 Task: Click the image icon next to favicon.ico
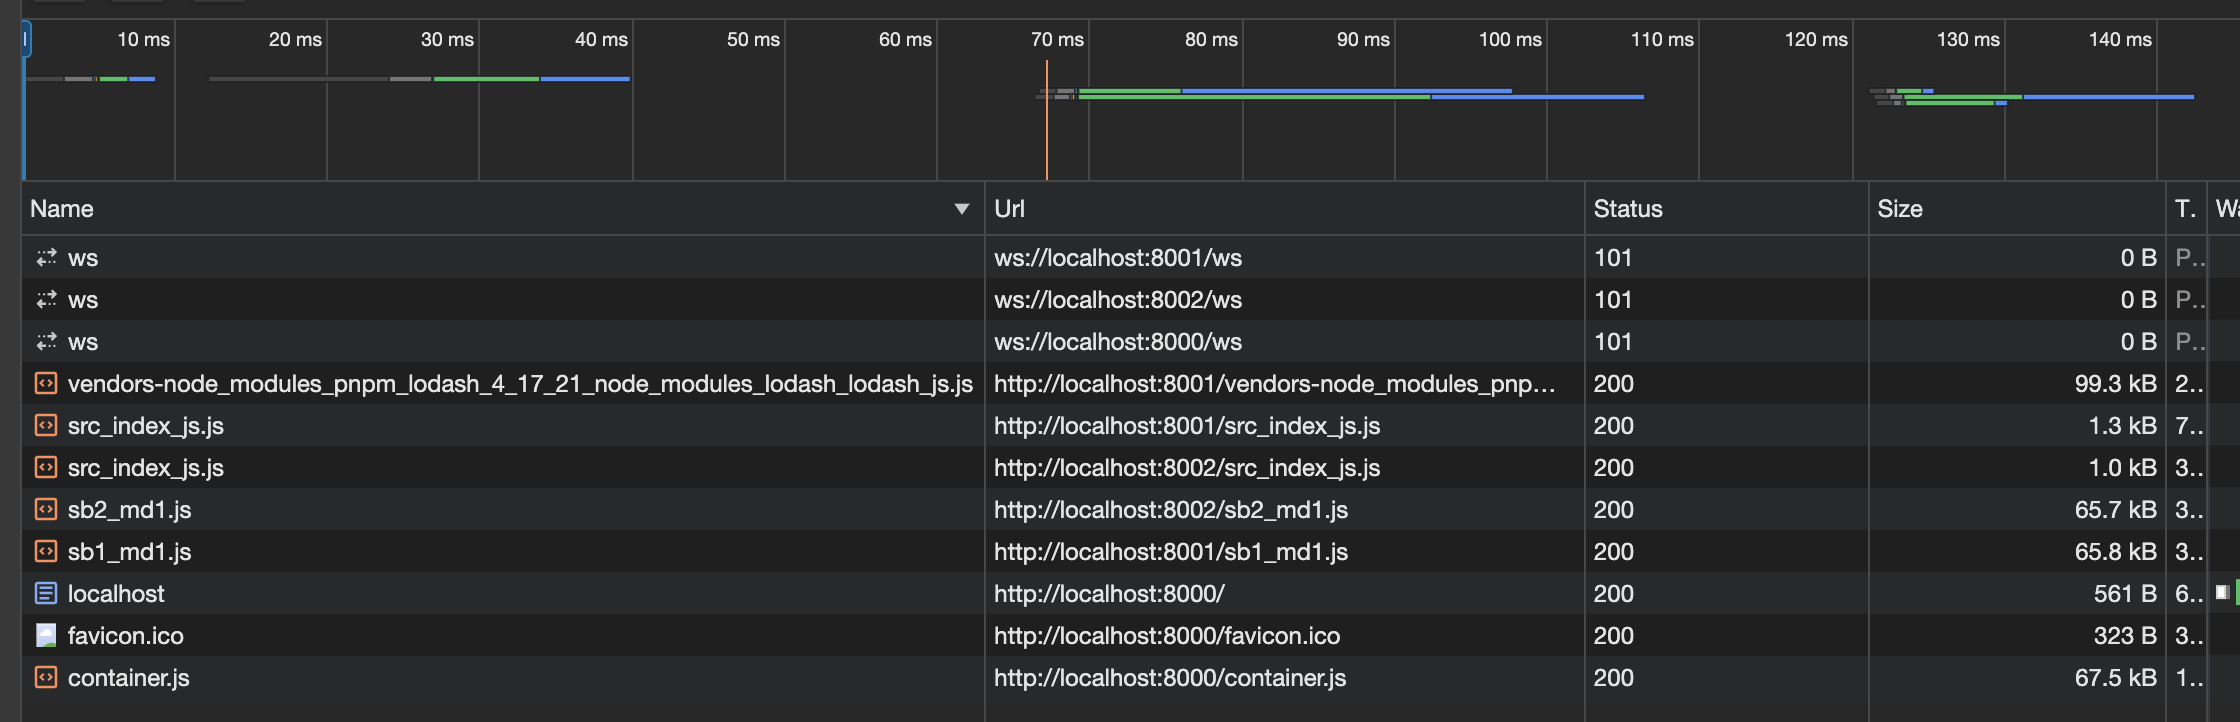click(x=46, y=636)
